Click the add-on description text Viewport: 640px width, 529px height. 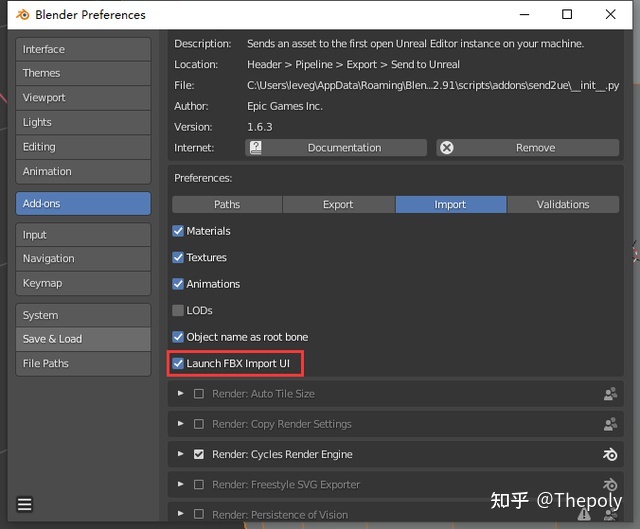(416, 44)
